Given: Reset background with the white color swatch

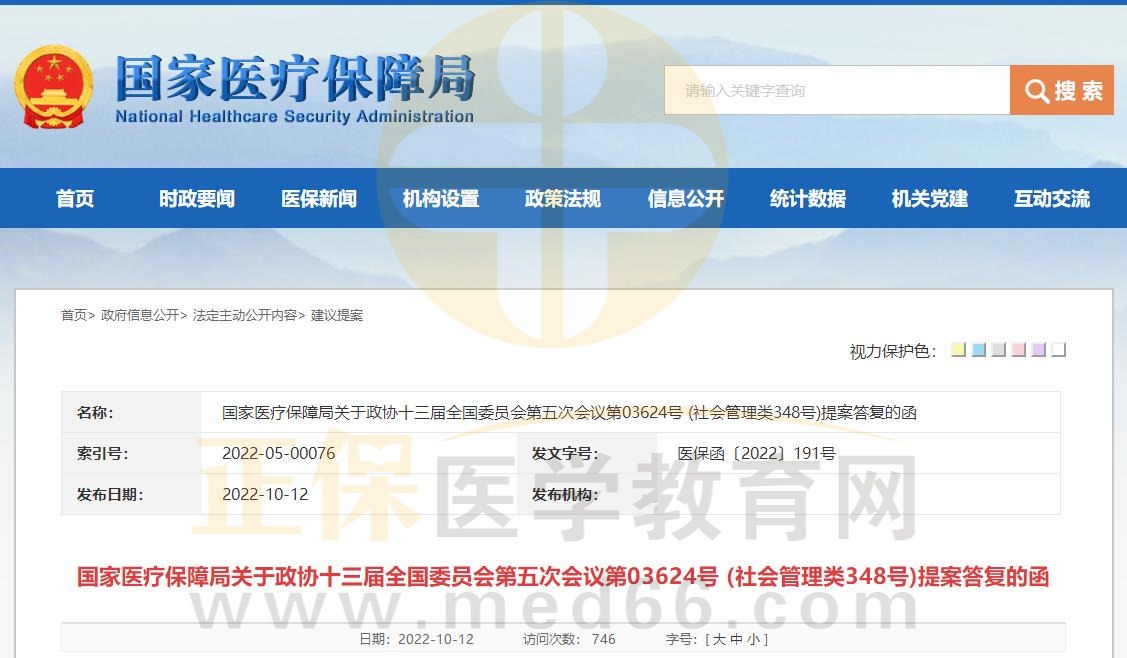Looking at the screenshot, I should point(1059,350).
